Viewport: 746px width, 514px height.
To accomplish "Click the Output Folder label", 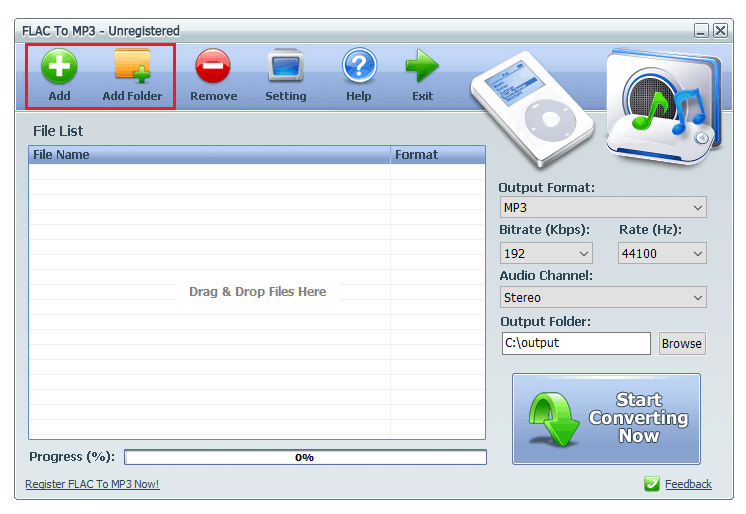I will pyautogui.click(x=546, y=322).
